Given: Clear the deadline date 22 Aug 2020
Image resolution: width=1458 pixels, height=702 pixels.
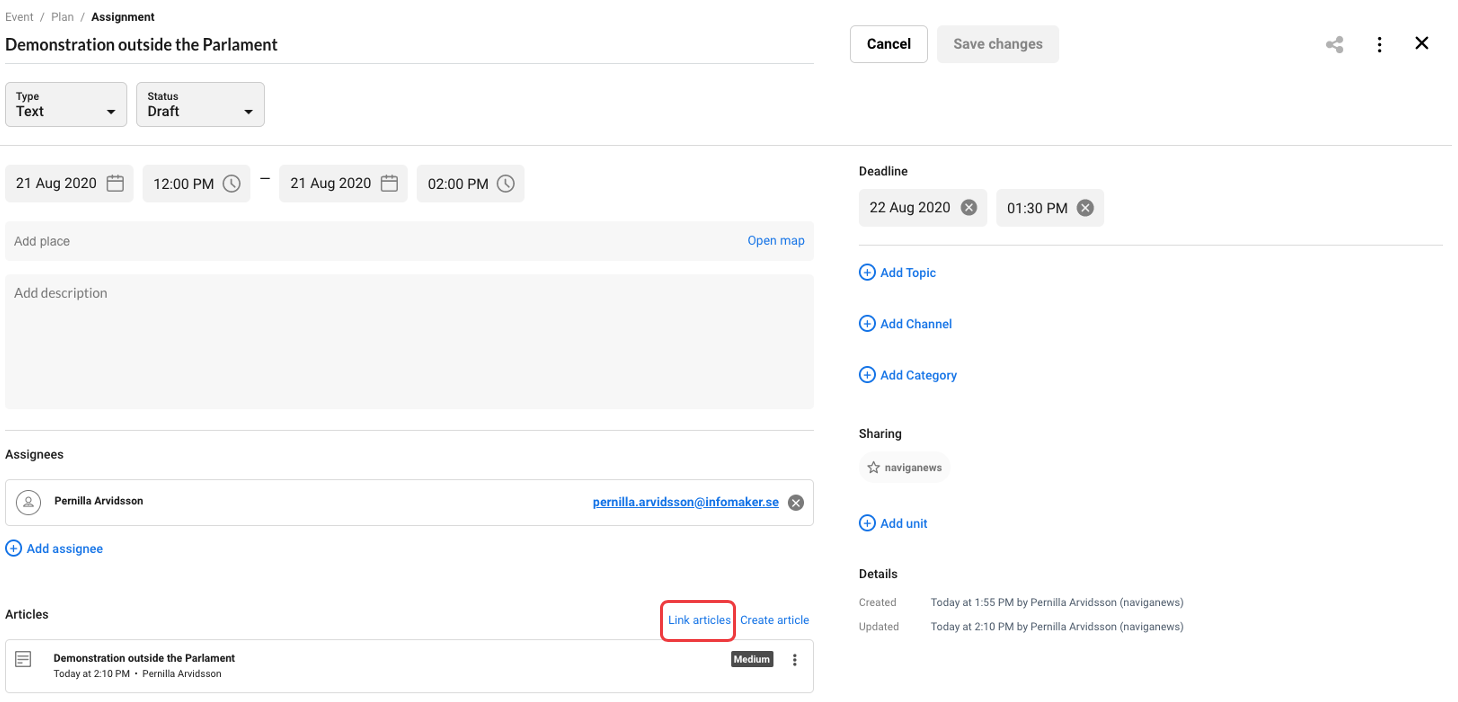Looking at the screenshot, I should pyautogui.click(x=968, y=208).
